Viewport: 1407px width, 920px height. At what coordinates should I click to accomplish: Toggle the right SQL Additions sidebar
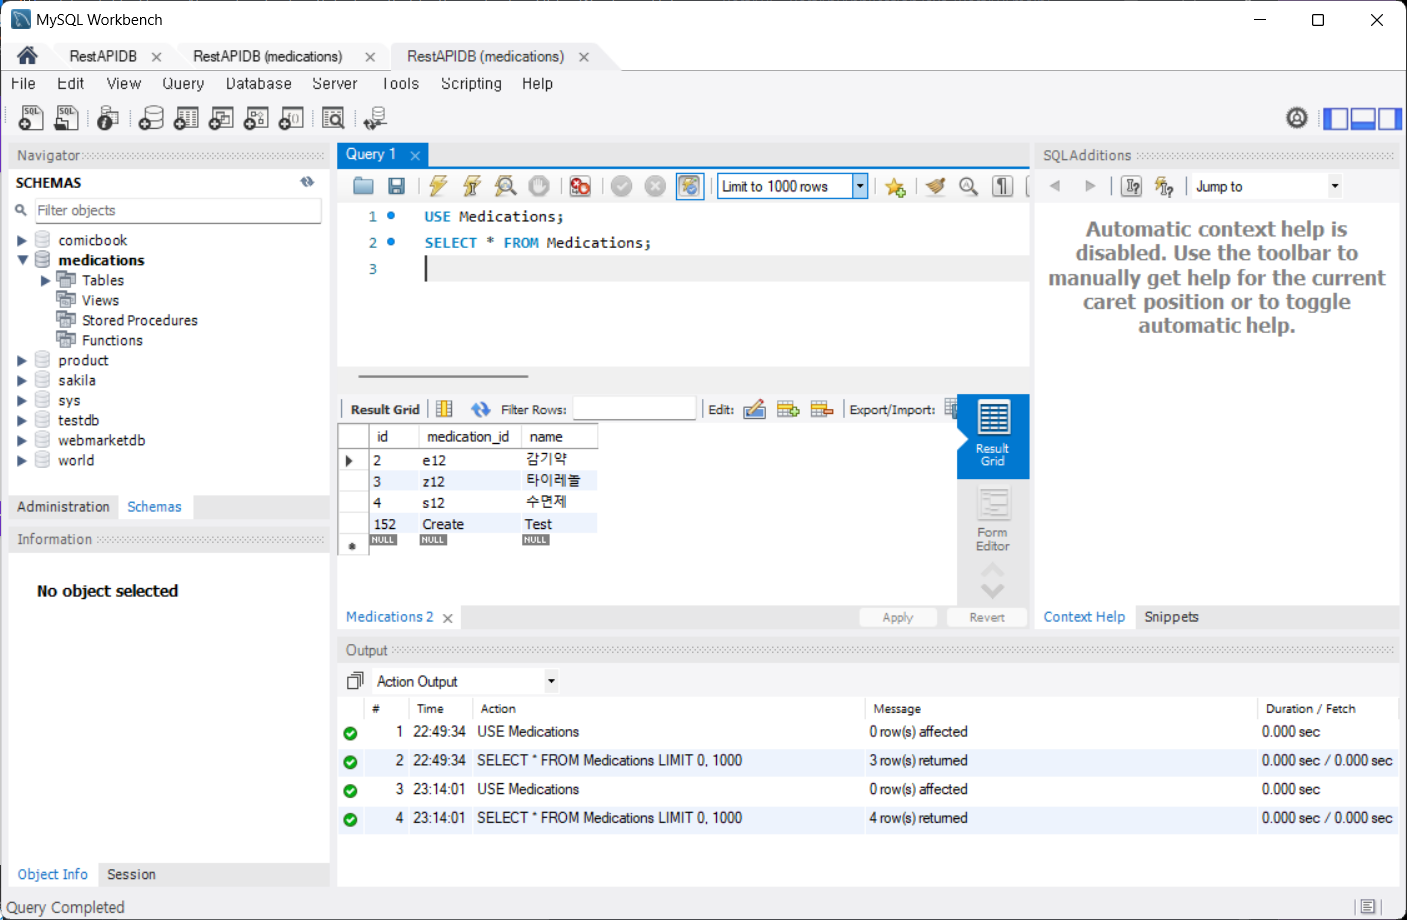1390,119
